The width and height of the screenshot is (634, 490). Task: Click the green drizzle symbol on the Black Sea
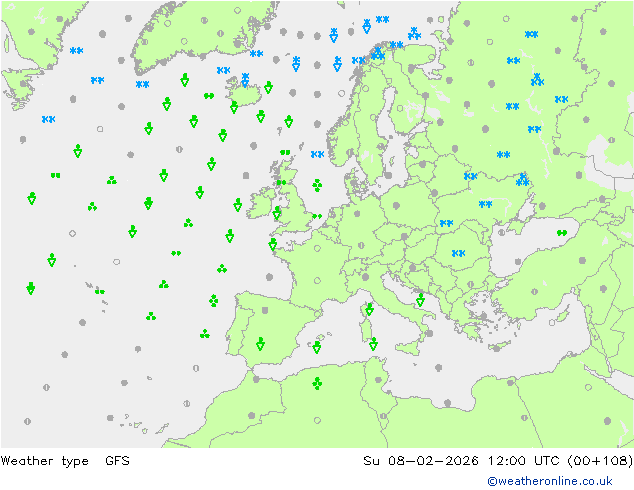[x=562, y=233]
